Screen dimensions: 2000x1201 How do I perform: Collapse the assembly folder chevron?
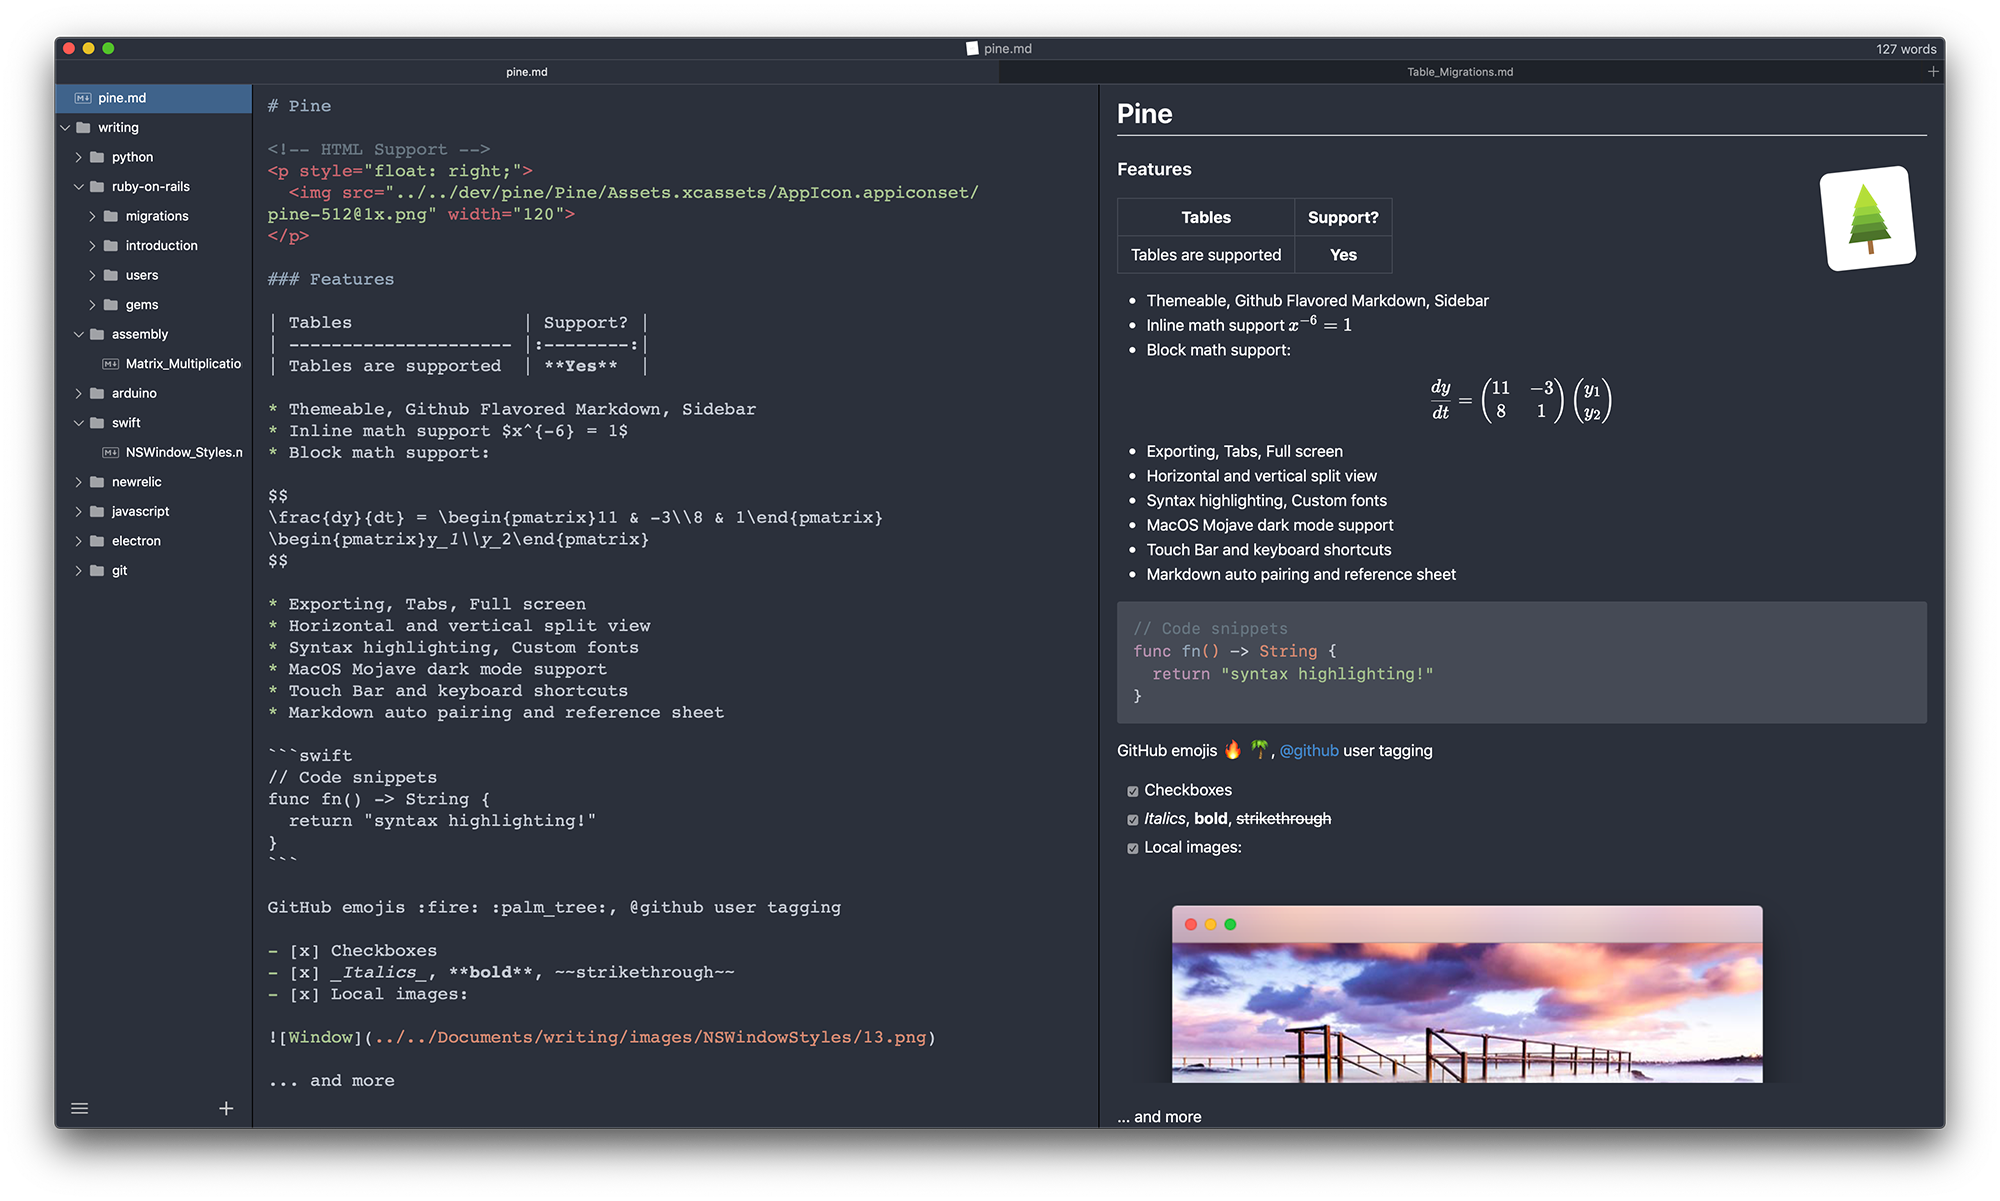pos(79,334)
